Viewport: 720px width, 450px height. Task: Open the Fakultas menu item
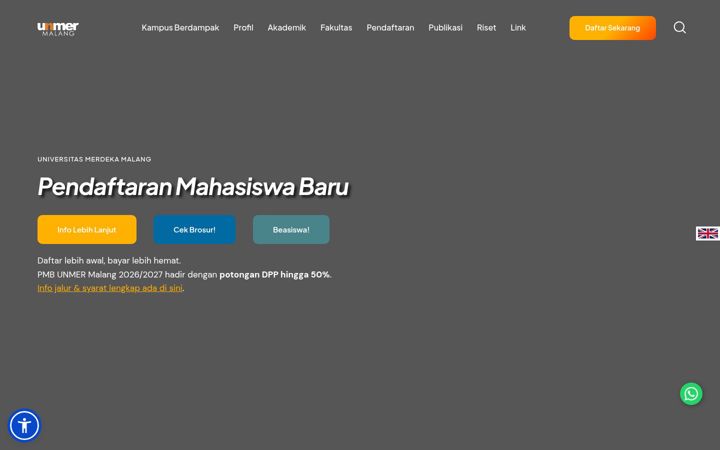tap(336, 28)
